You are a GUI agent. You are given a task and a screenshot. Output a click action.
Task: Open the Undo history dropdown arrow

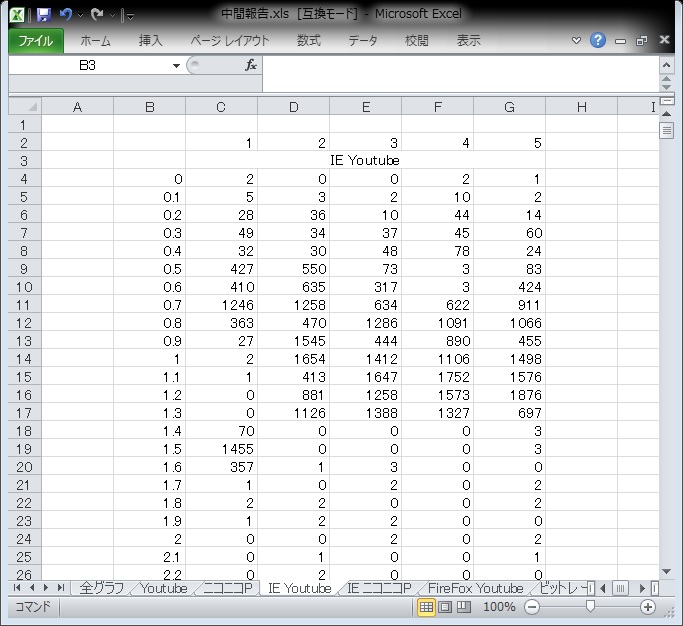coord(80,16)
